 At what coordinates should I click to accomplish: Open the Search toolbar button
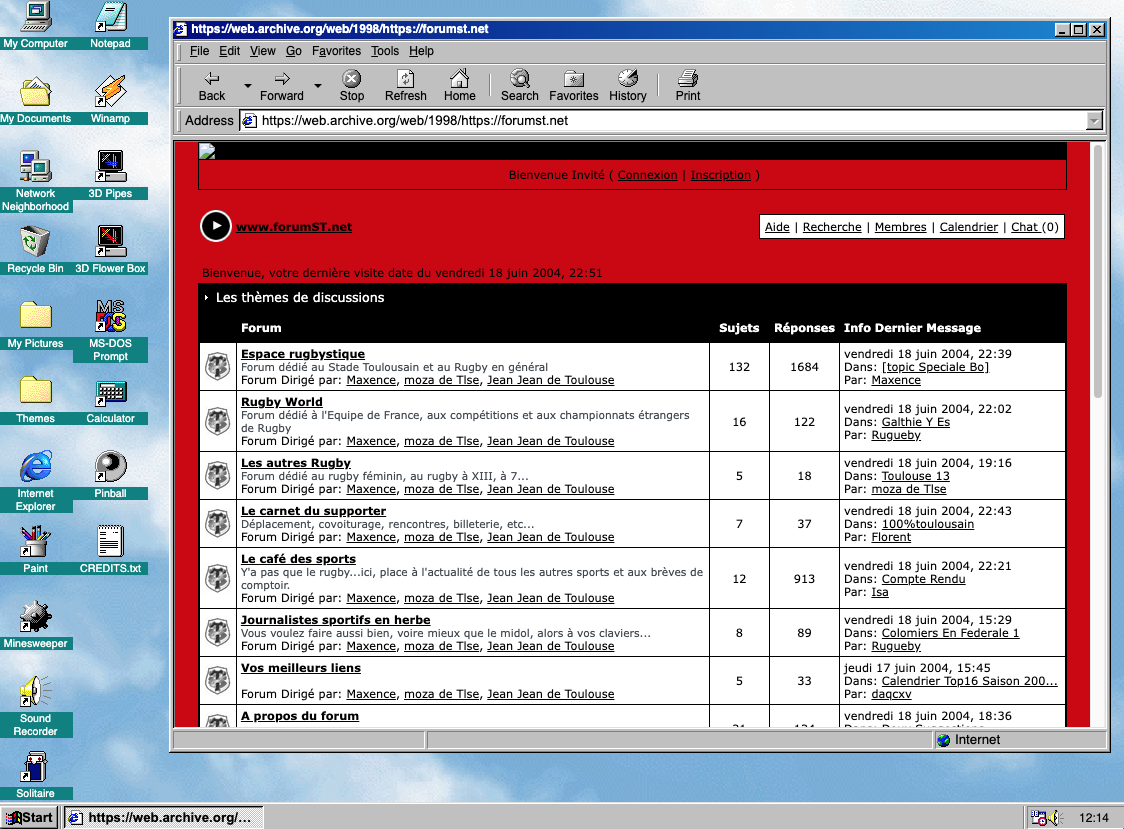click(520, 86)
